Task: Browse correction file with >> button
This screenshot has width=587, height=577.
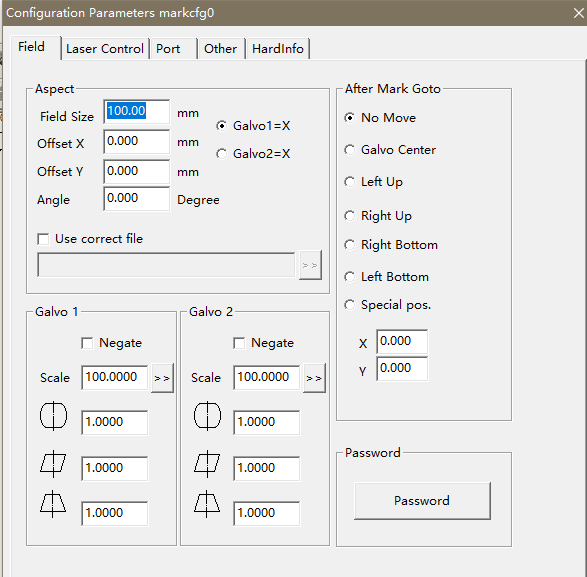Action: [x=310, y=265]
